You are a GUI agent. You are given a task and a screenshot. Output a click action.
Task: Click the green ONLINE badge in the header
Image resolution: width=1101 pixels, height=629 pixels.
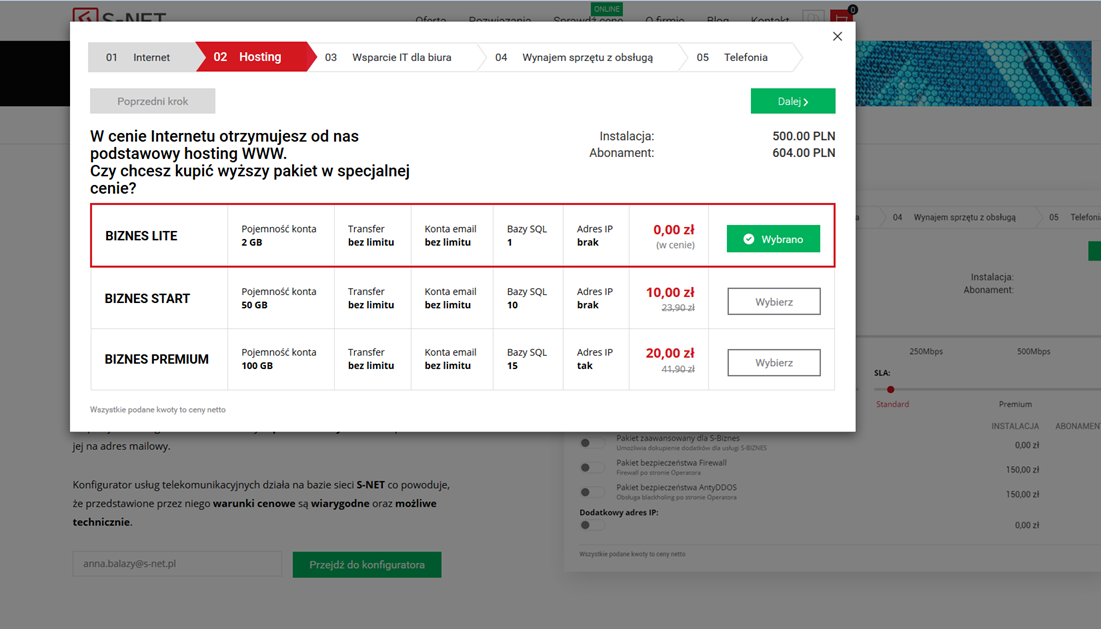[x=607, y=9]
